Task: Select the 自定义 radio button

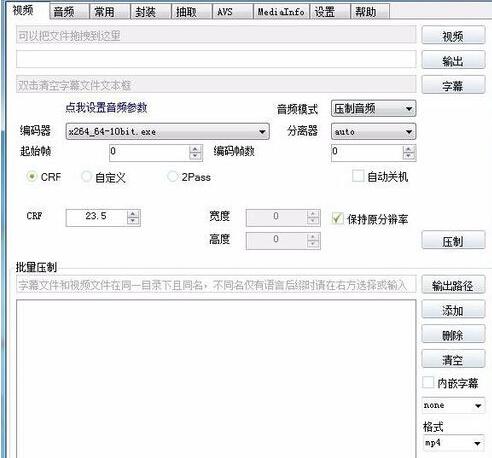Action: (86, 176)
